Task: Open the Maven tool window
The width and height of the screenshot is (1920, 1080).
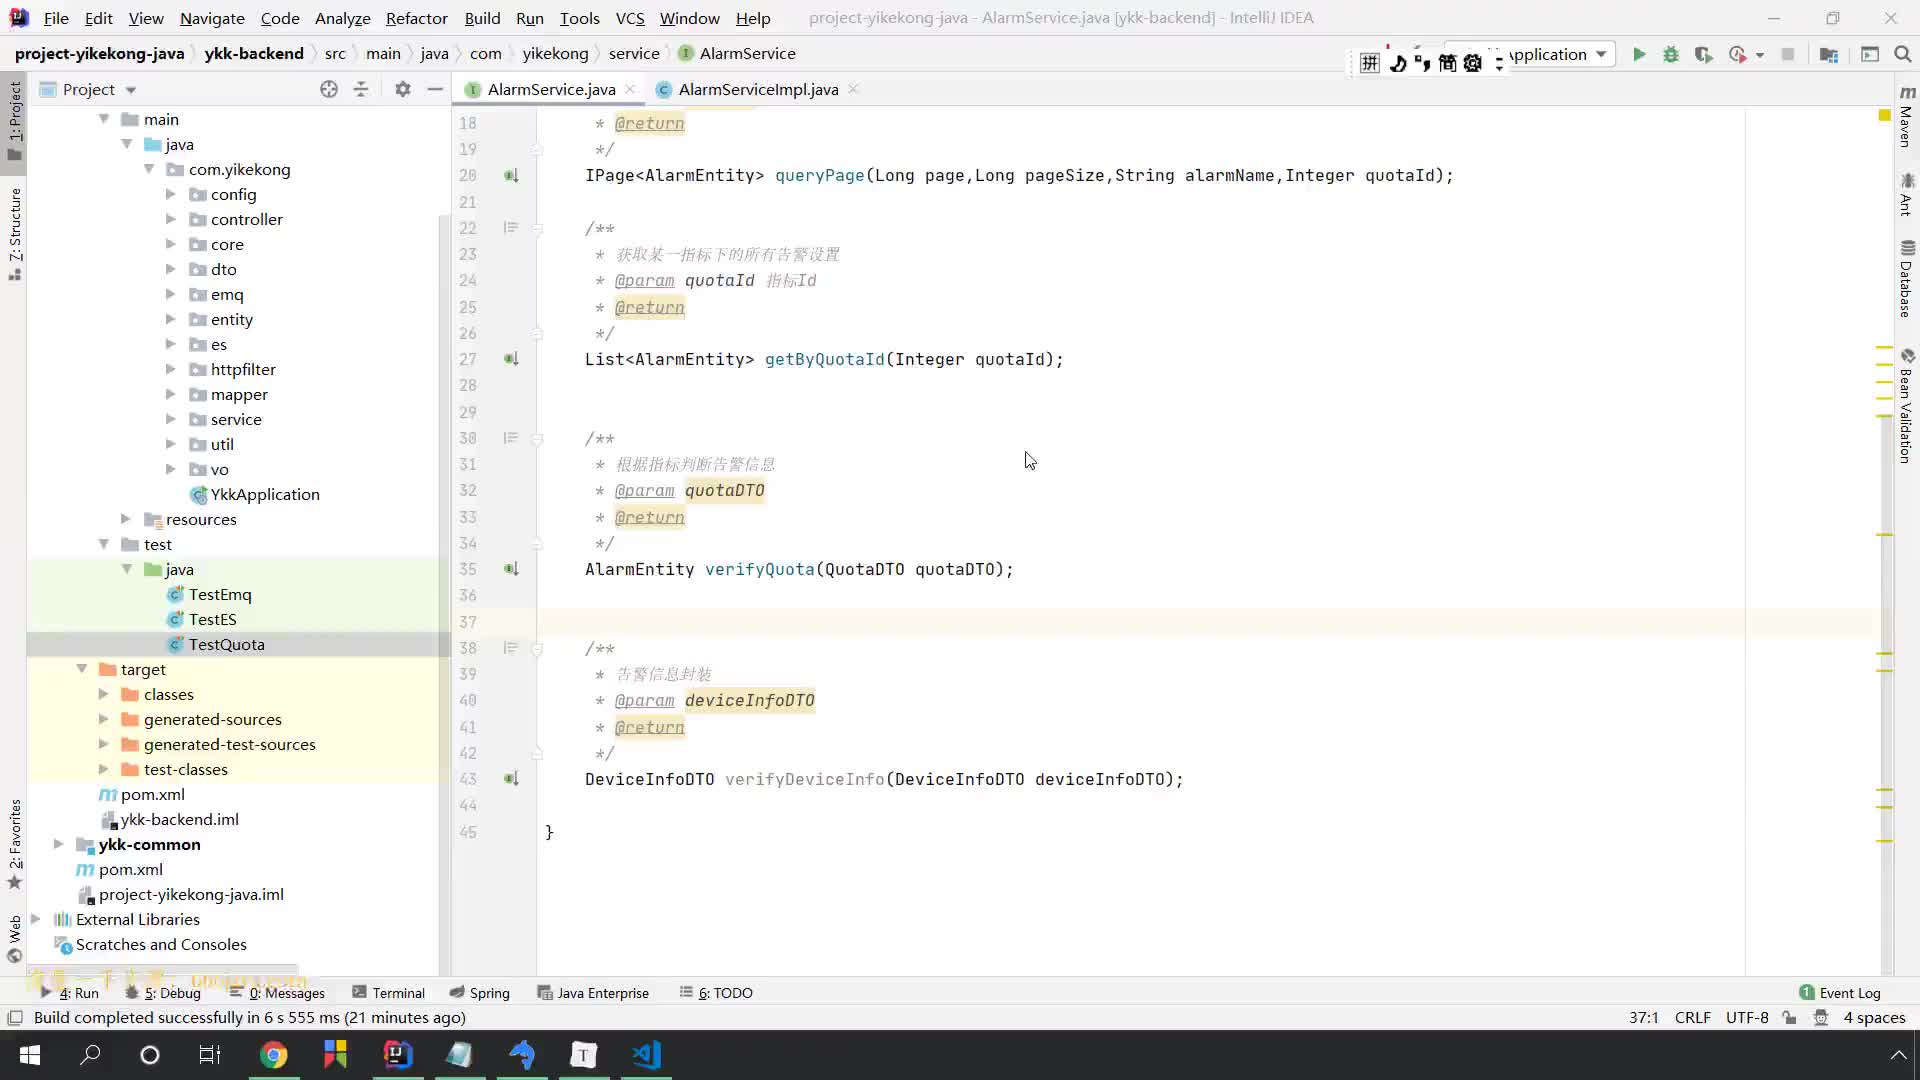Action: point(1906,117)
